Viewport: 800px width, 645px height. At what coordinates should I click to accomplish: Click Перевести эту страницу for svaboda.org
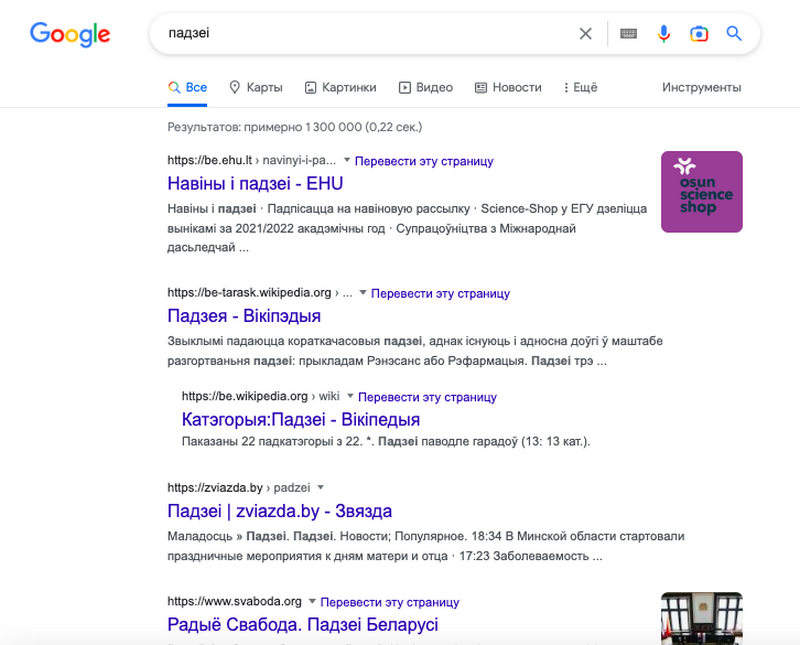tap(390, 602)
